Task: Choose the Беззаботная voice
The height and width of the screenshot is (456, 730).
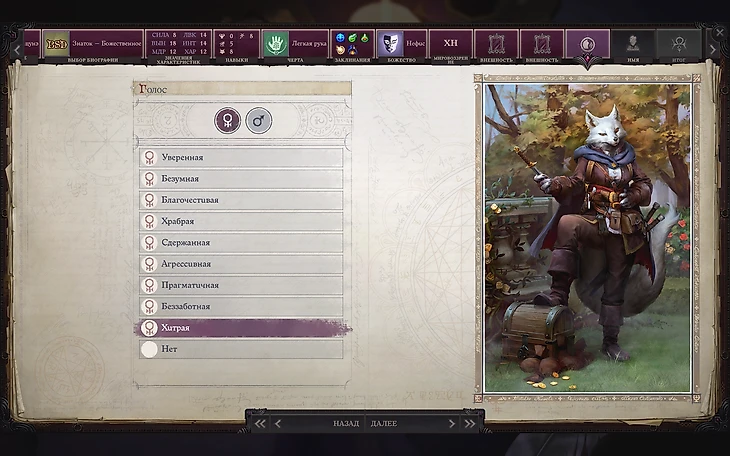Action: (x=241, y=306)
